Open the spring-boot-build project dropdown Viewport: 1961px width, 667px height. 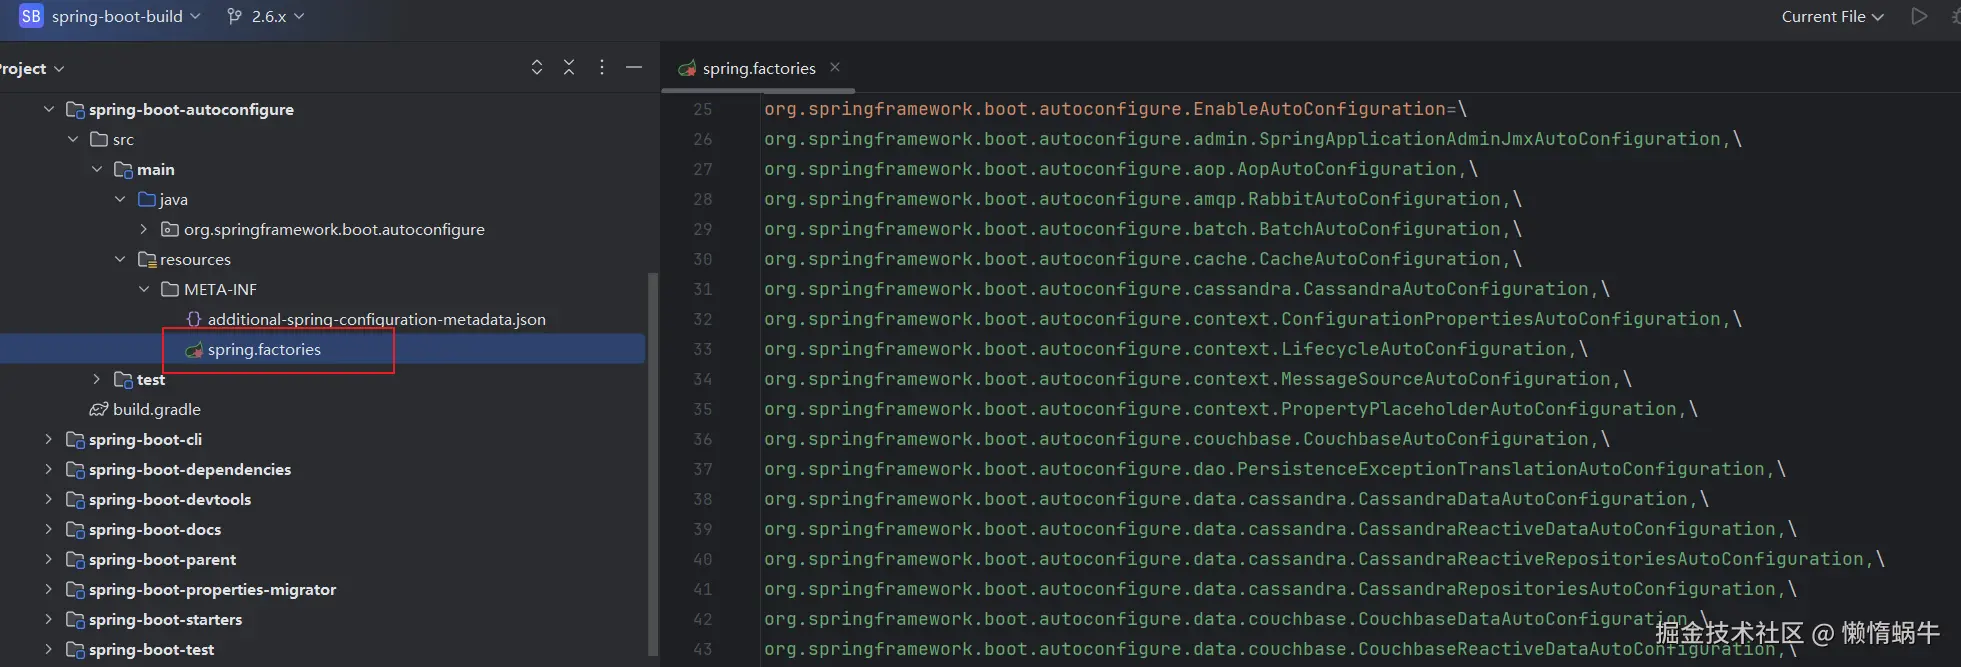click(126, 16)
